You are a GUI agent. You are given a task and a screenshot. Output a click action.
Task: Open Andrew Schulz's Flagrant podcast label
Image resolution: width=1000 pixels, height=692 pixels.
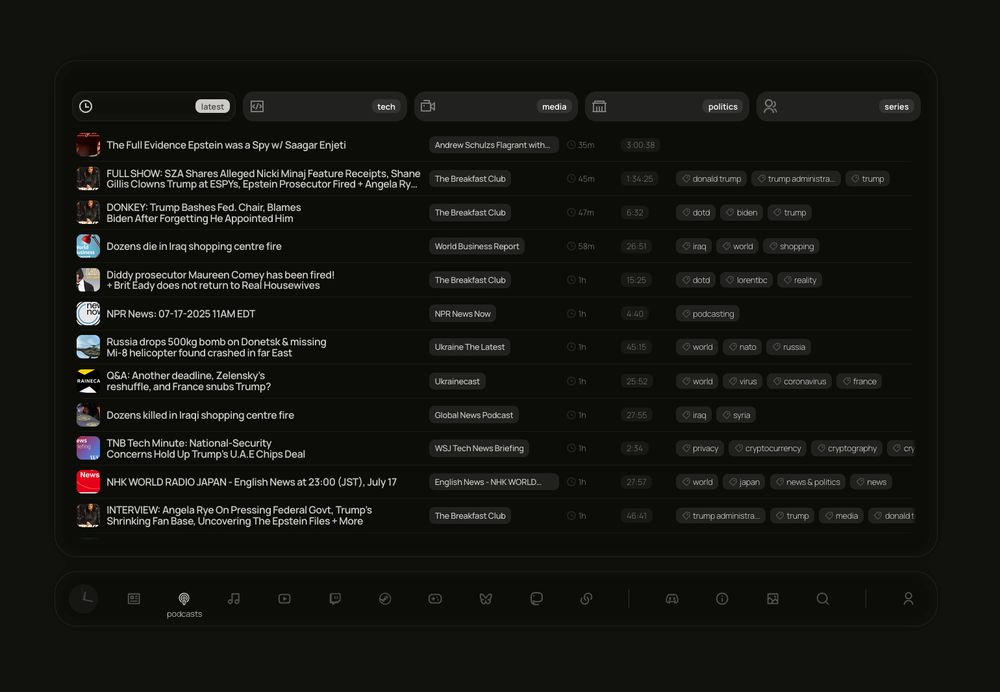tap(494, 145)
